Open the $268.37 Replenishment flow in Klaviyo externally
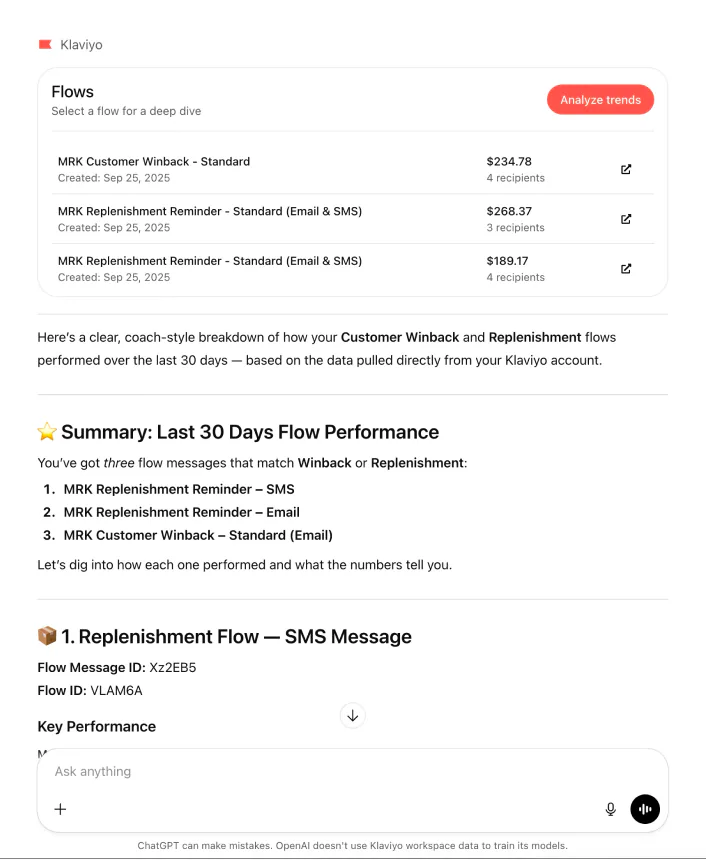Viewport: 706px width, 860px height. click(626, 219)
